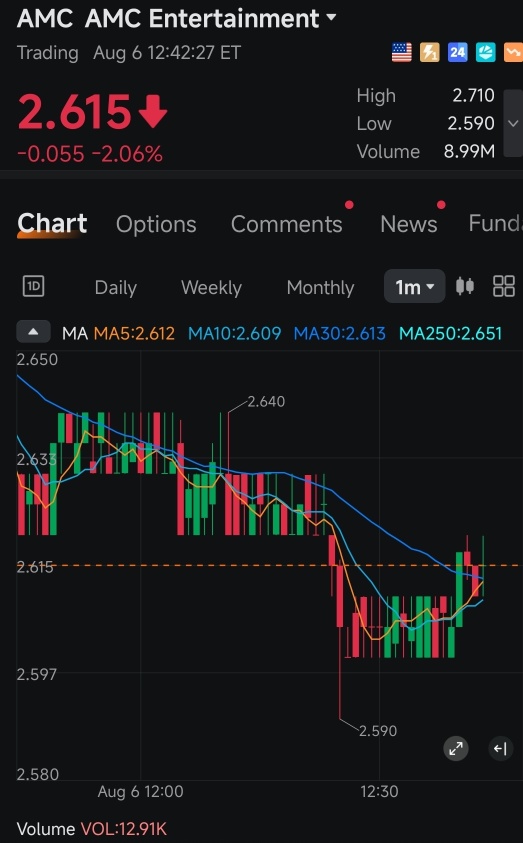
Task: Tap the Aug 6 12:00 time axis label
Action: [140, 791]
